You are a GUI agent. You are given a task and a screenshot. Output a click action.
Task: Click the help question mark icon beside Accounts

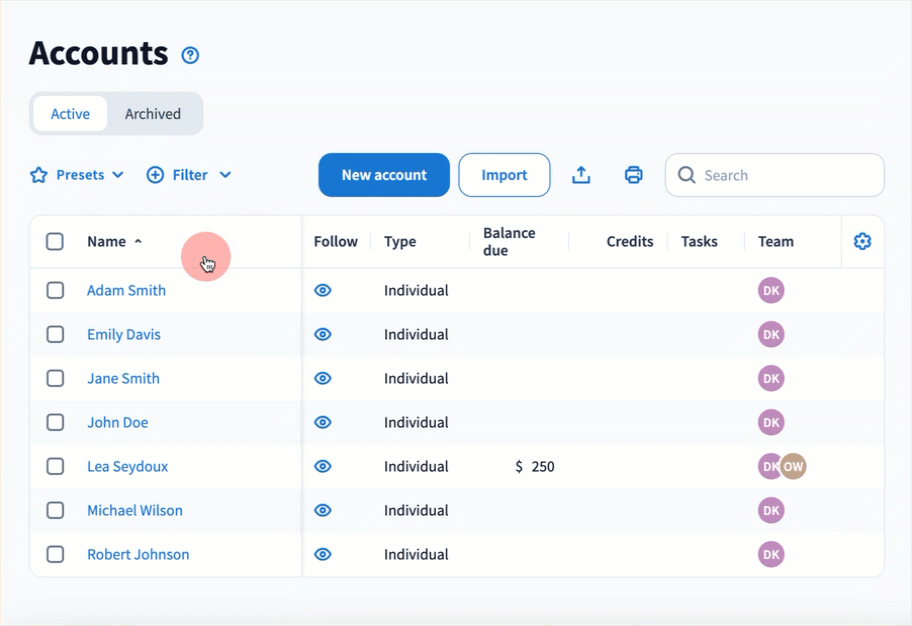(x=190, y=55)
